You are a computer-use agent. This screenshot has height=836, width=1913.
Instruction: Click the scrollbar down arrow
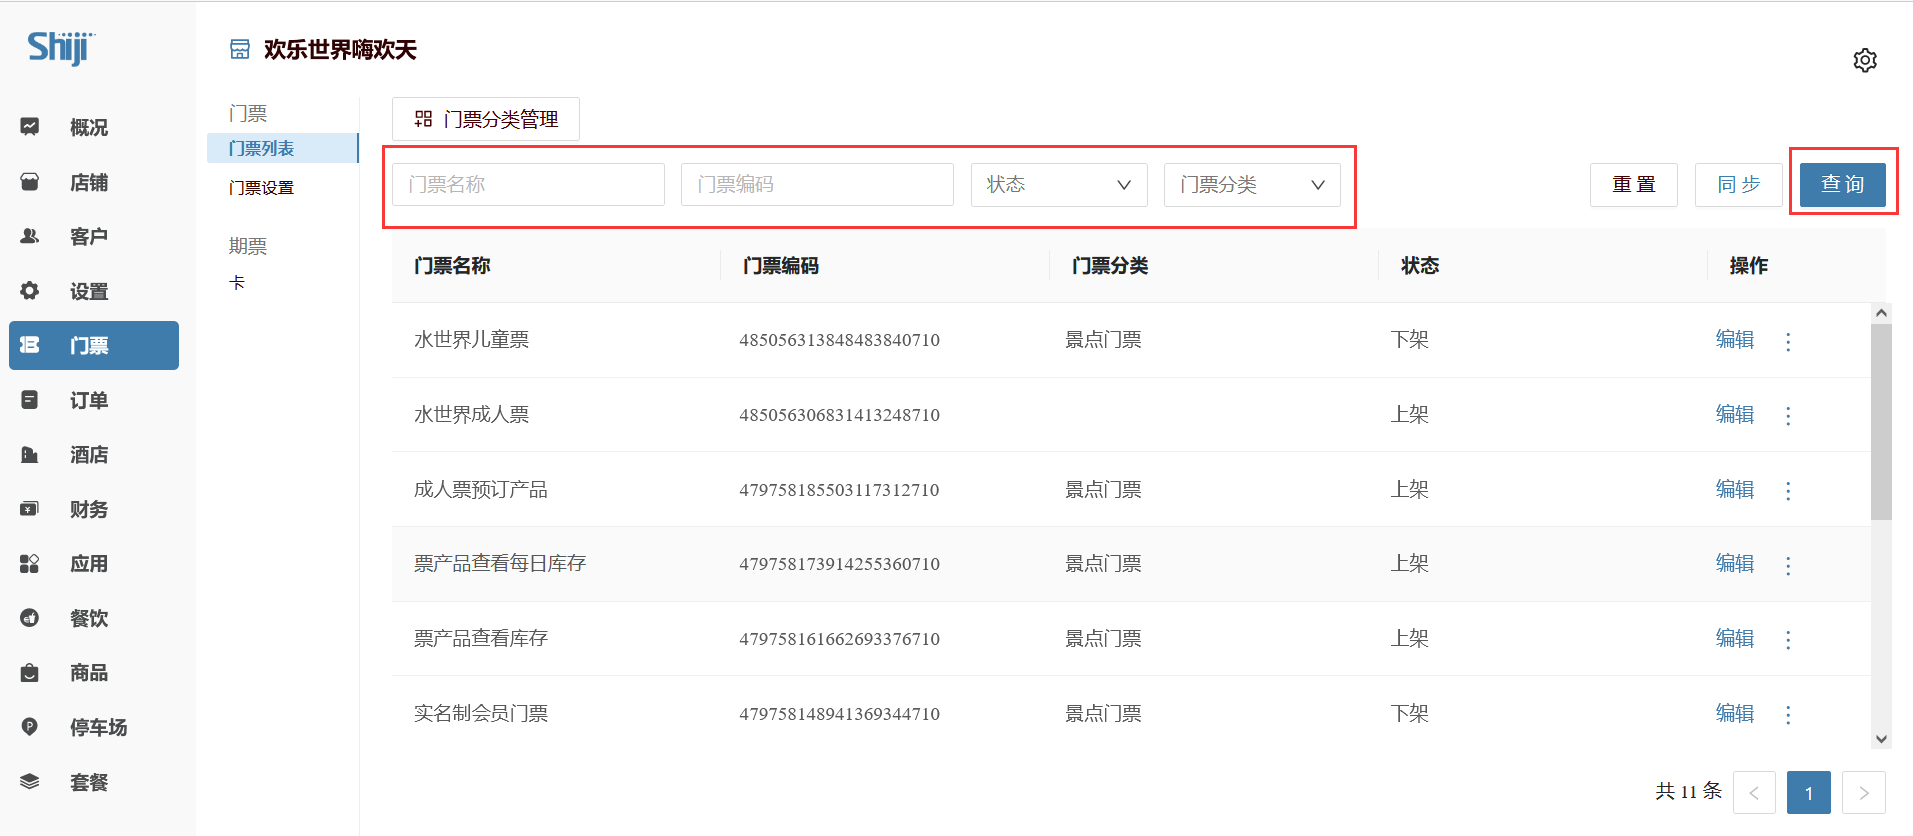click(1881, 739)
